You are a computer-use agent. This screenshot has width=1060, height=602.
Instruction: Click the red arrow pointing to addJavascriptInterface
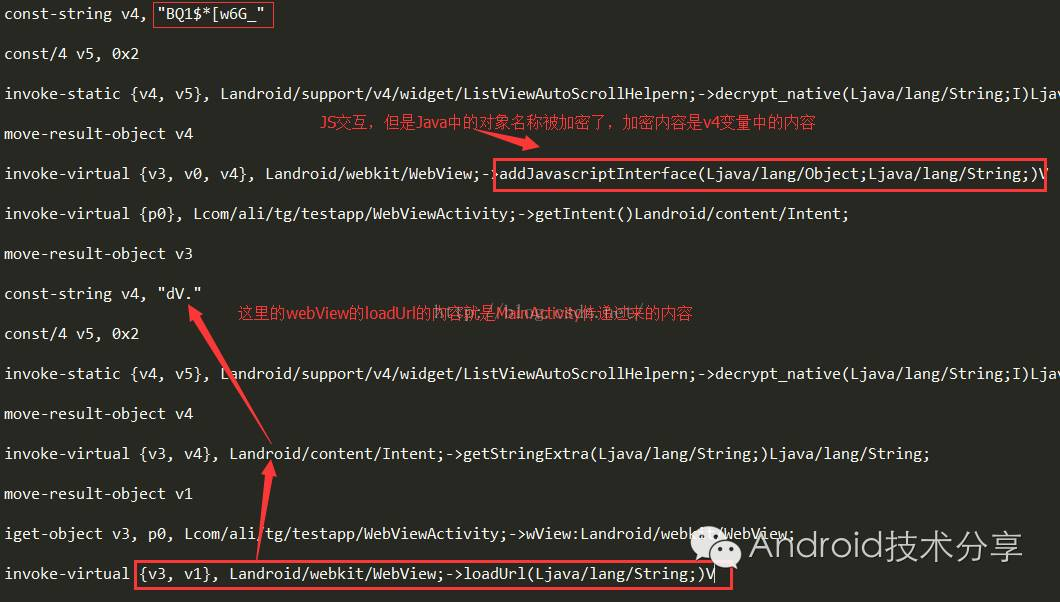(x=507, y=135)
